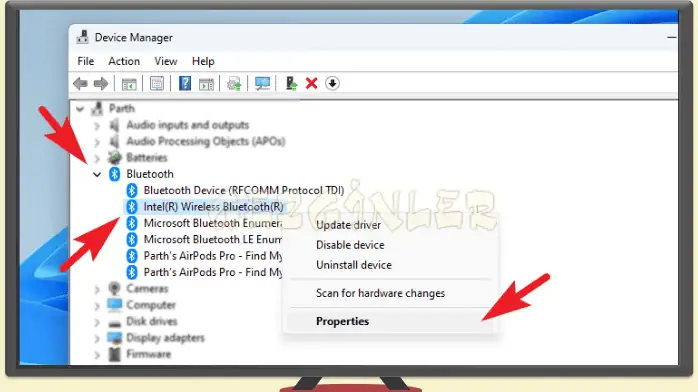Screen dimensions: 698x392
Task: Collapse the Parth root node
Action: pyautogui.click(x=80, y=109)
